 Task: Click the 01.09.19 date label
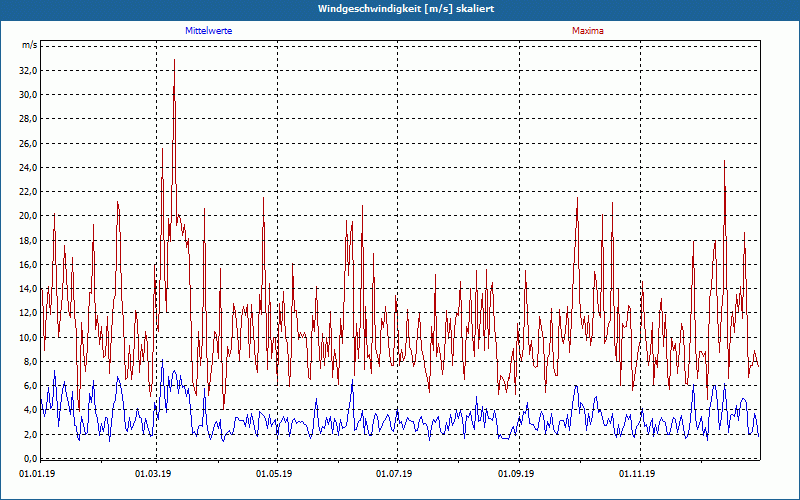coord(516,474)
